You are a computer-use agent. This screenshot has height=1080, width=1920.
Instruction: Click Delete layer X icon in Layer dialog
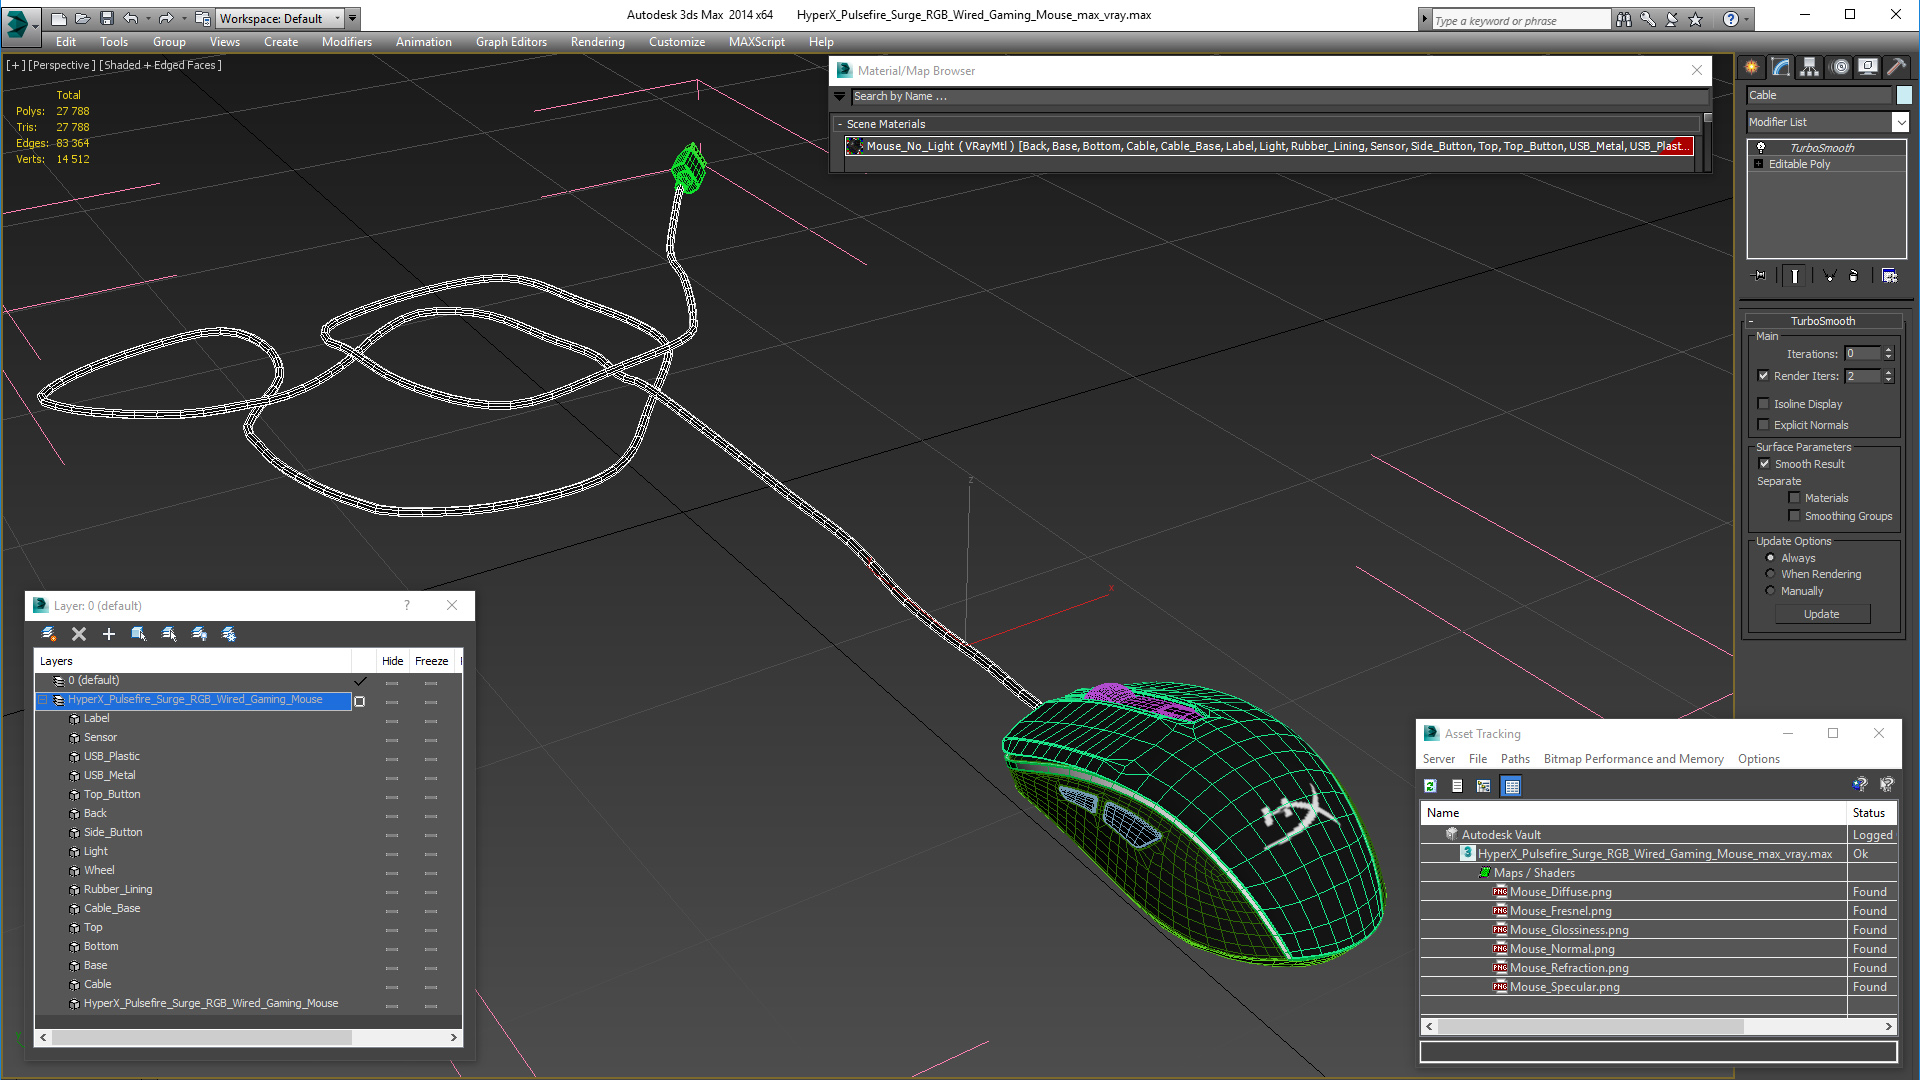tap(79, 634)
